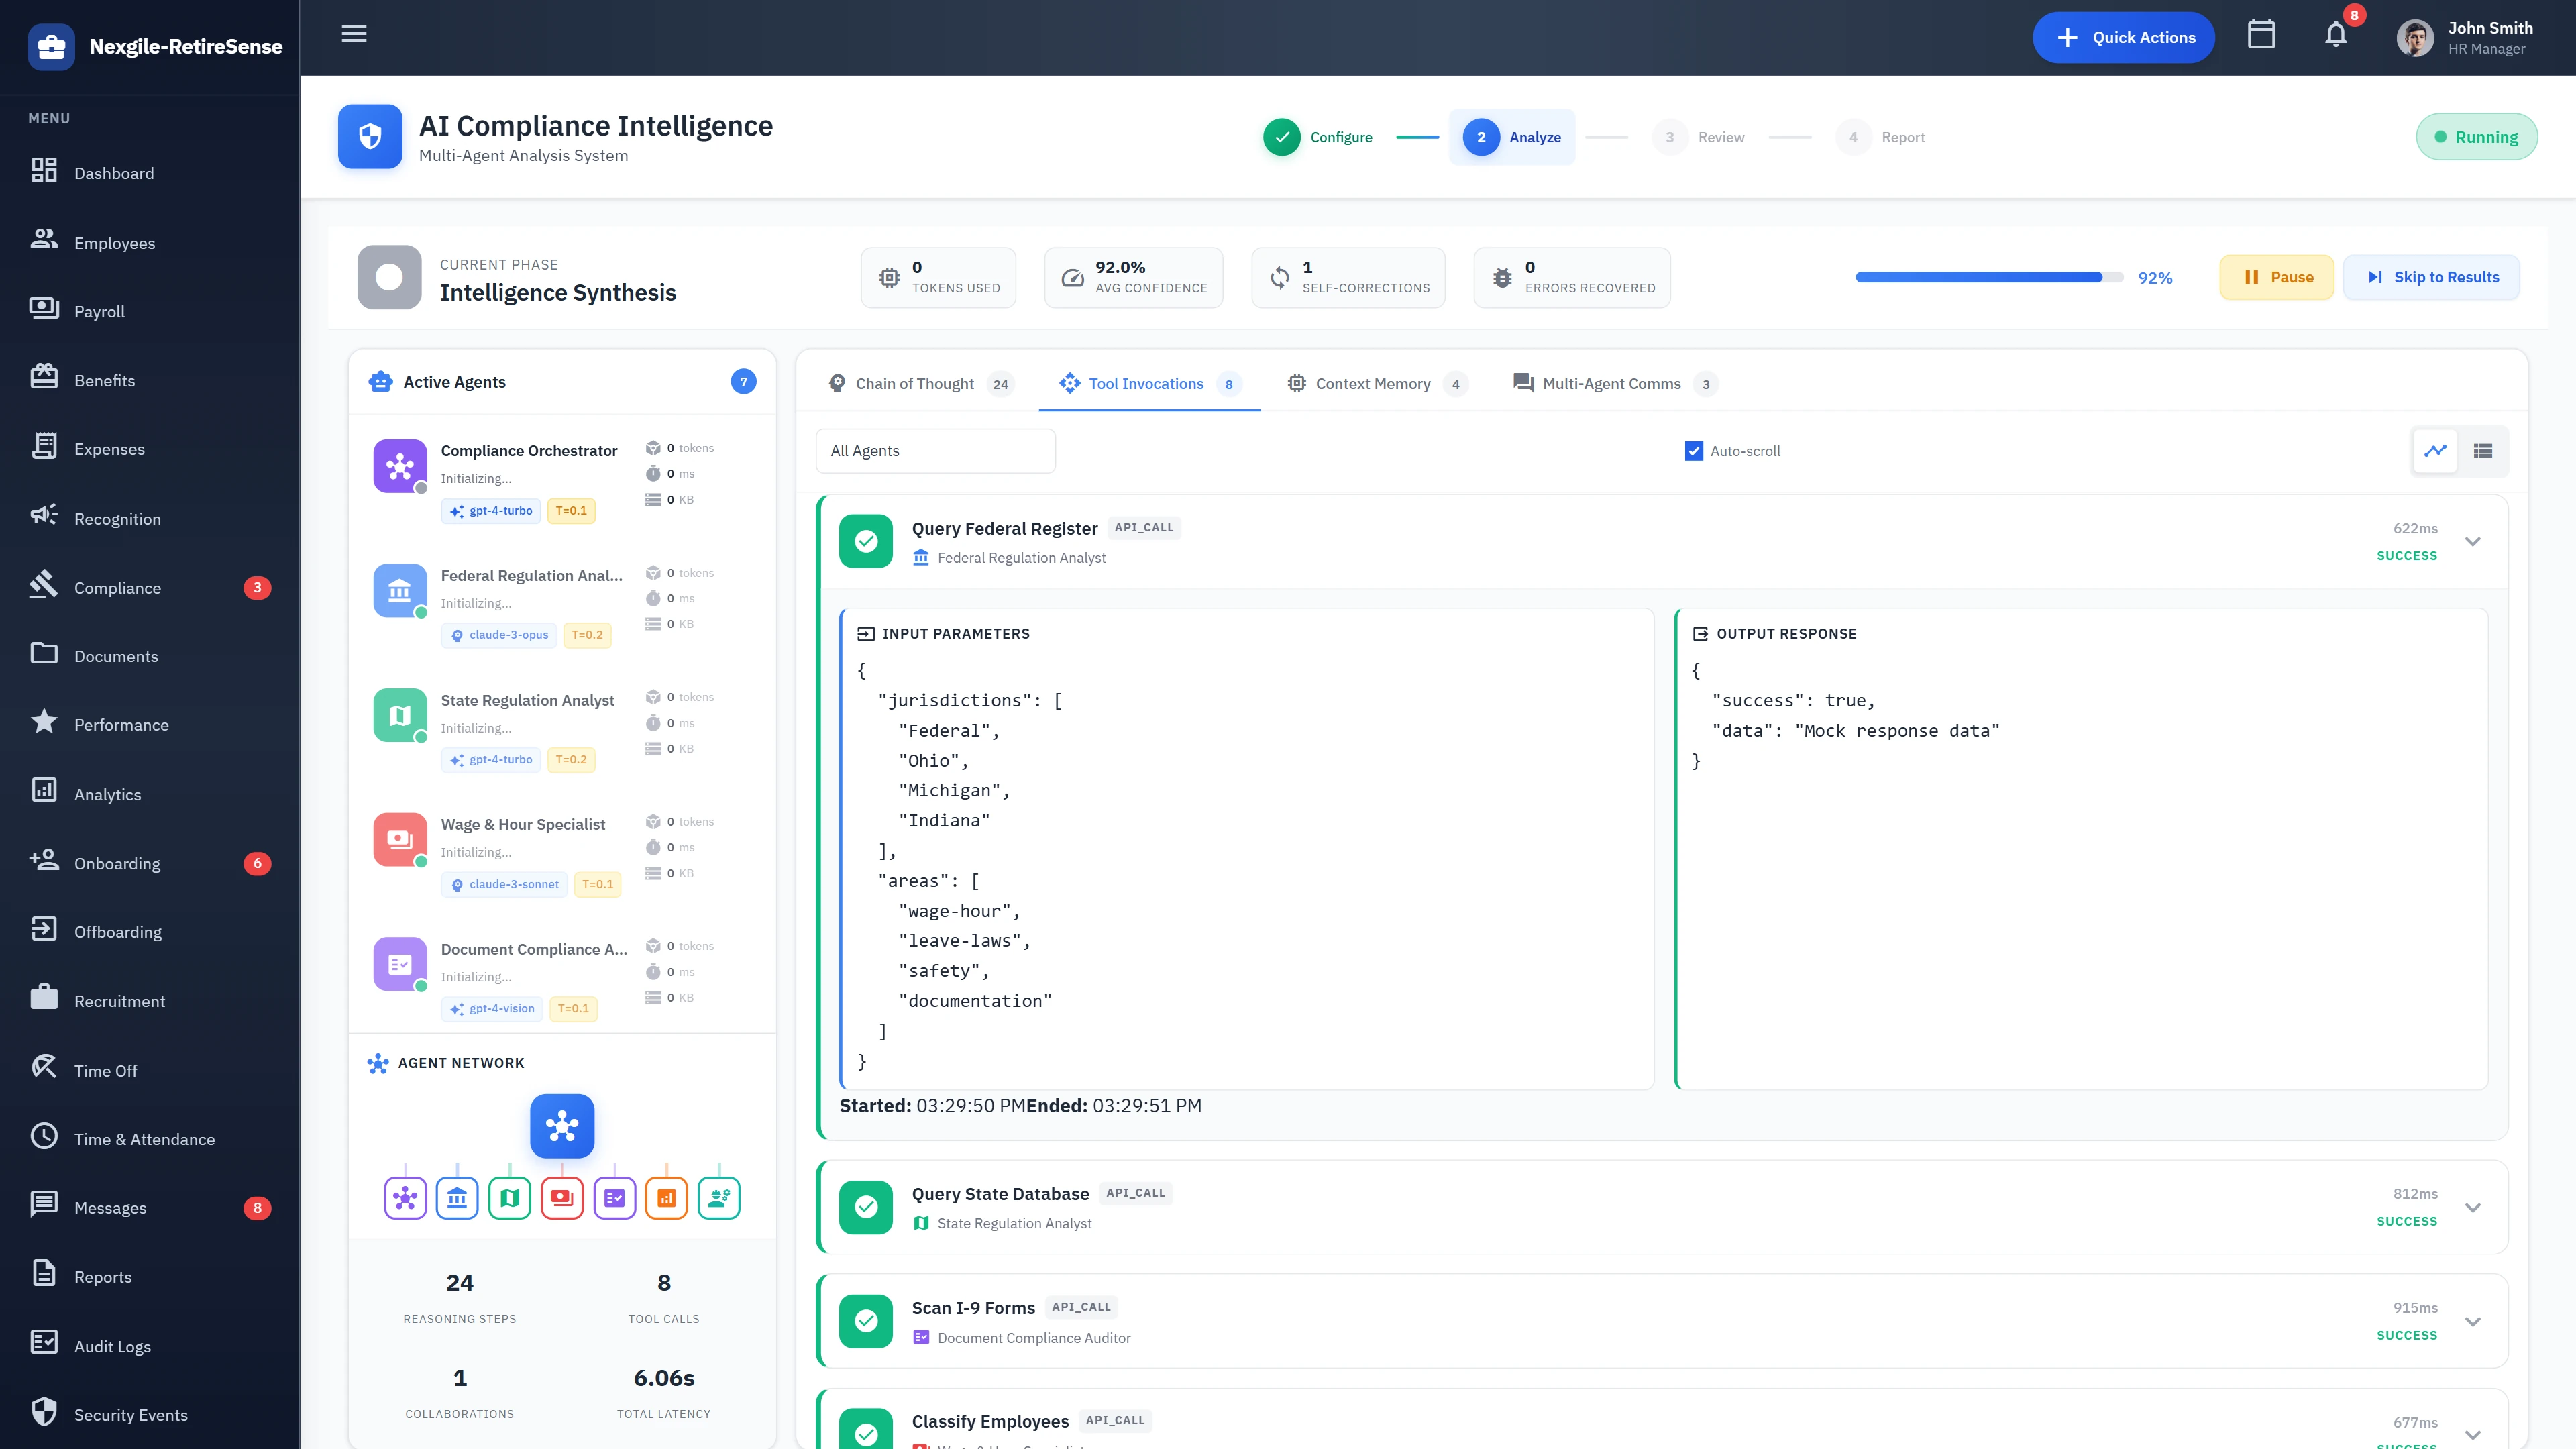Open Security Events from the sidebar
Image resolution: width=2576 pixels, height=1449 pixels.
coord(130,1415)
